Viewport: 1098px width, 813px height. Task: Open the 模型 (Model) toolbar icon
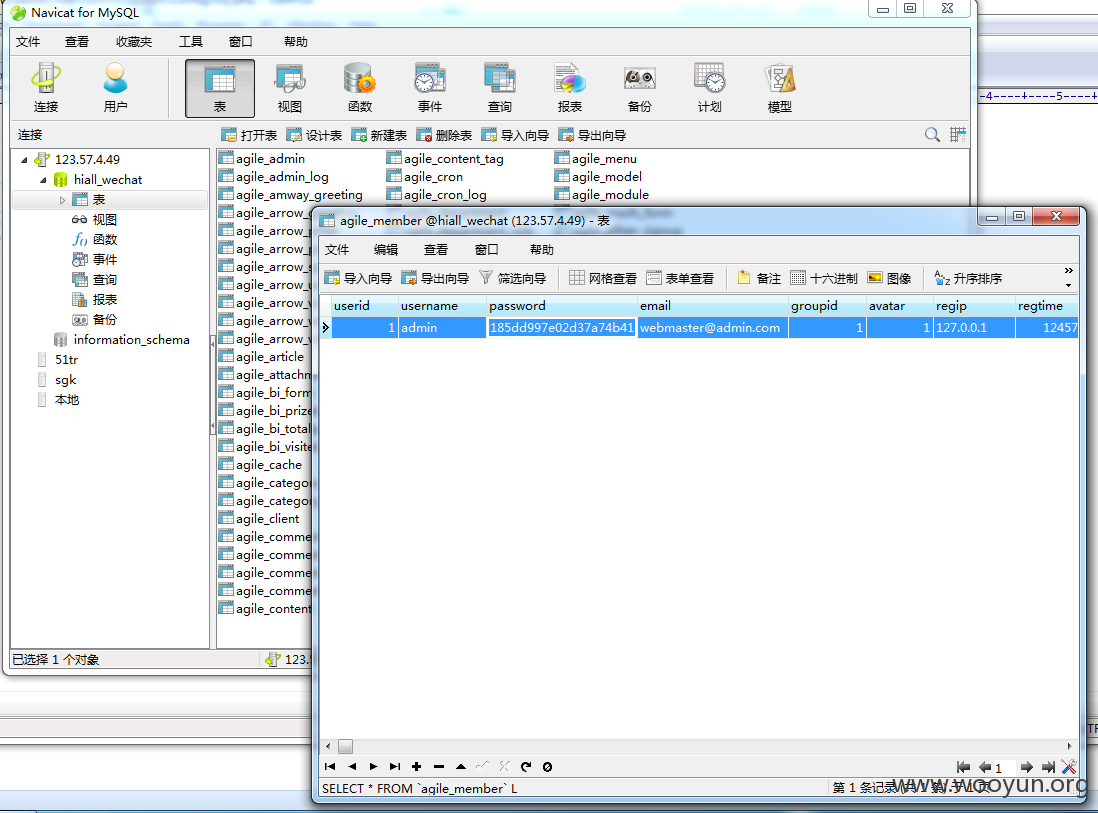click(780, 88)
